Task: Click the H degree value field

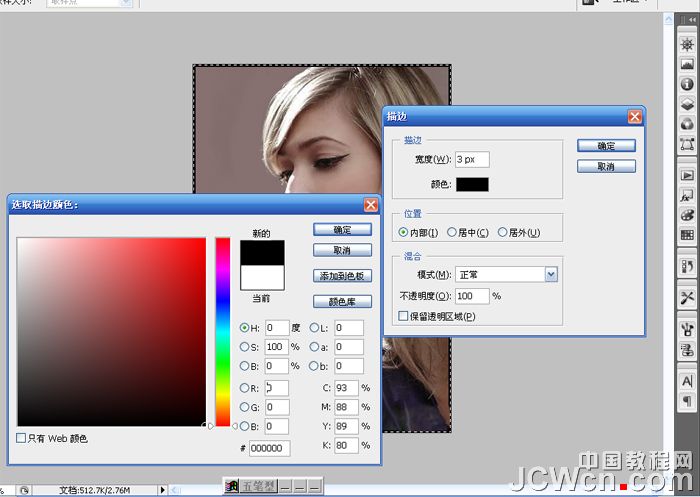Action: [x=277, y=328]
